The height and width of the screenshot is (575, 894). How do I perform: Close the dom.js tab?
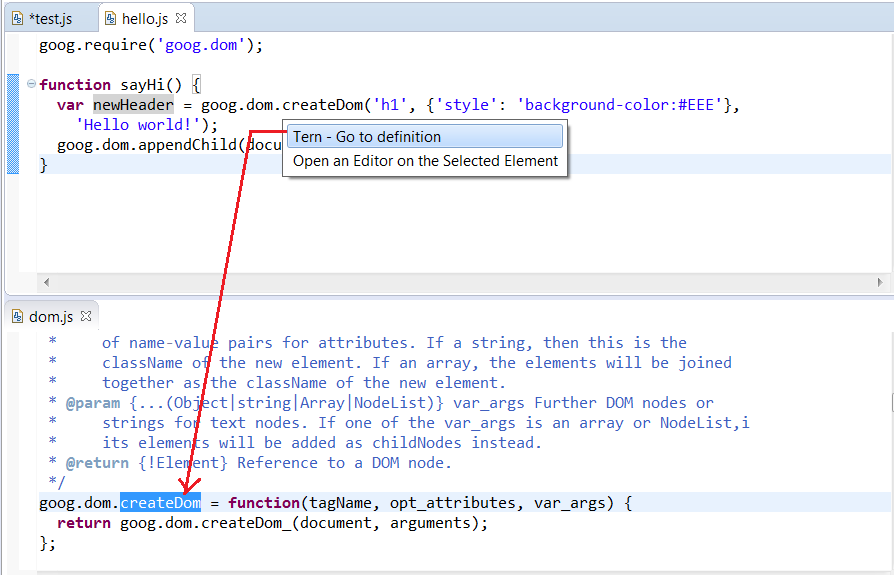coord(86,316)
